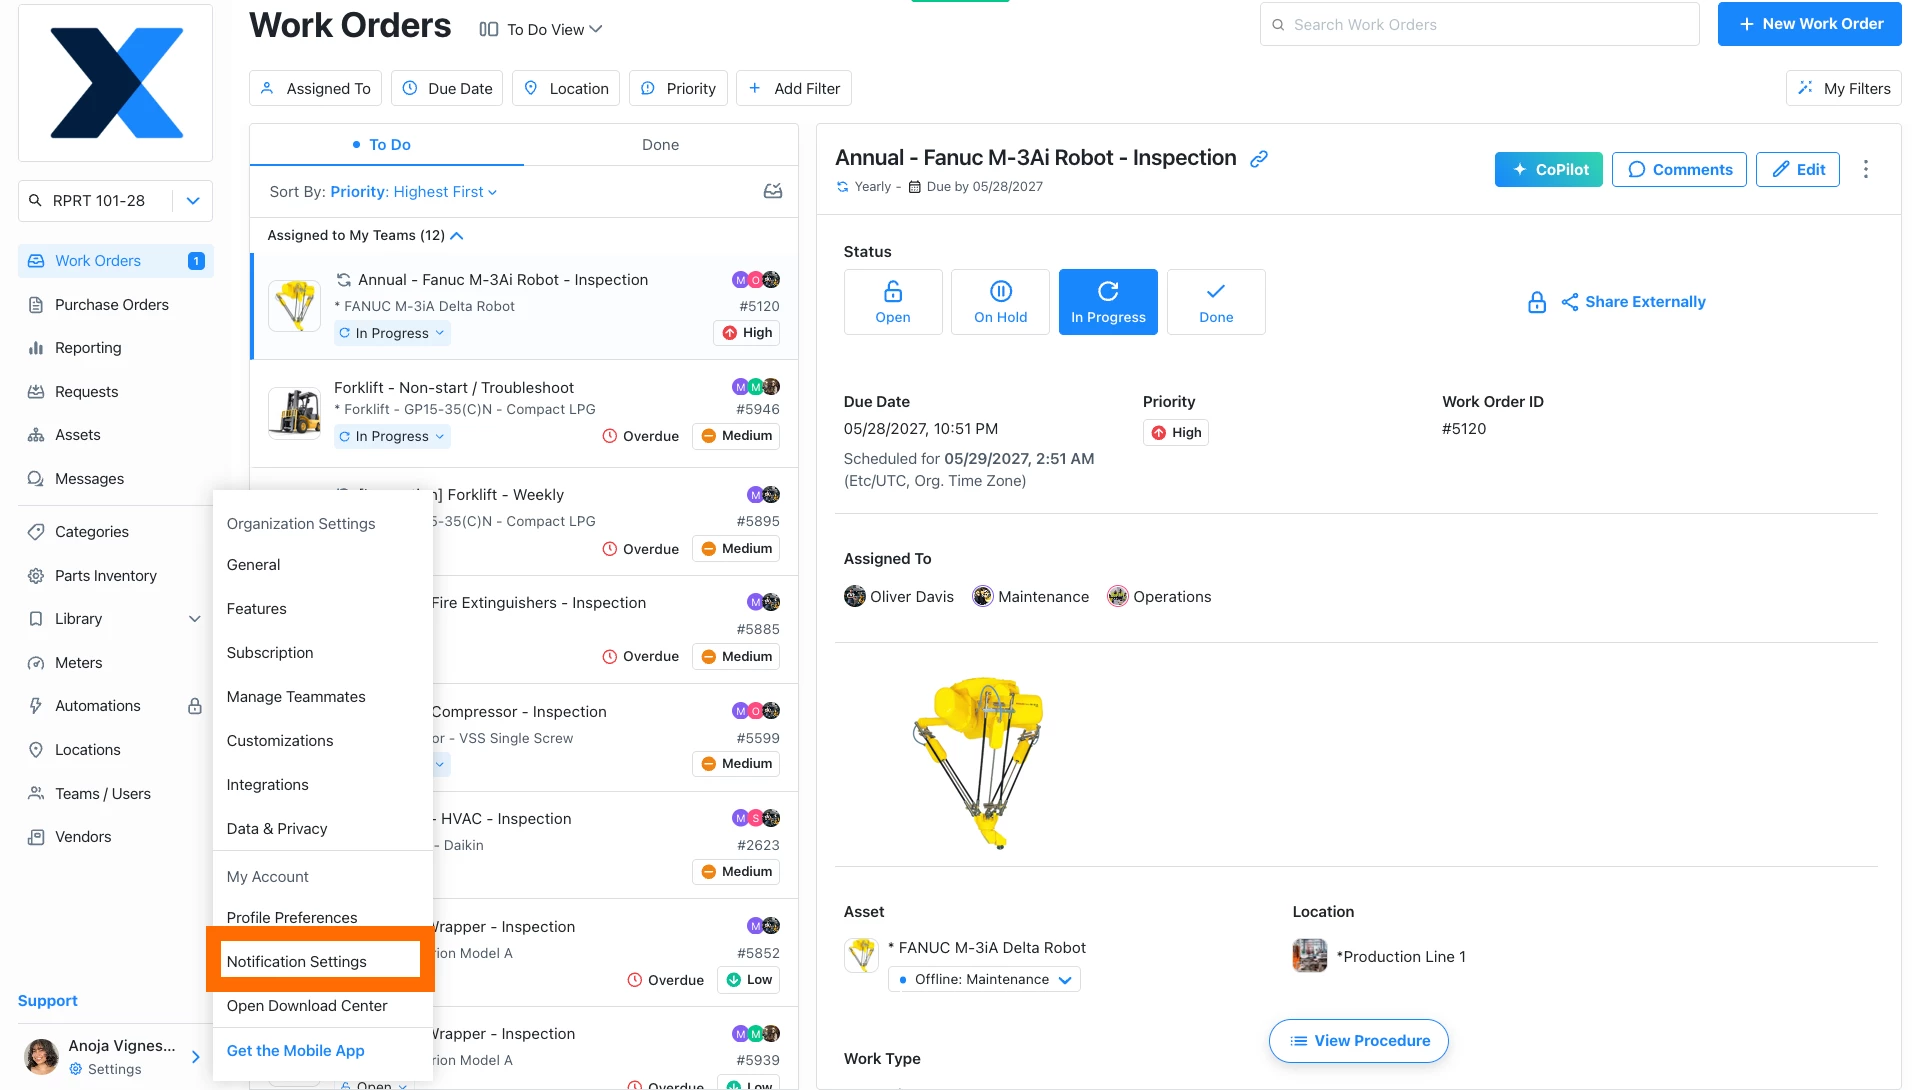The height and width of the screenshot is (1090, 1920).
Task: Click the Get the Mobile App link
Action: coord(295,1051)
